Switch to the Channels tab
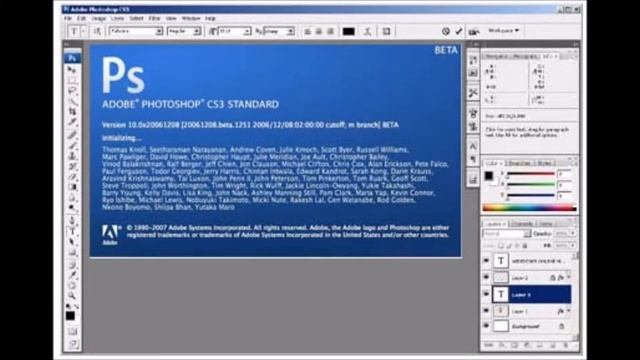This screenshot has width=640, height=360. coord(522,224)
